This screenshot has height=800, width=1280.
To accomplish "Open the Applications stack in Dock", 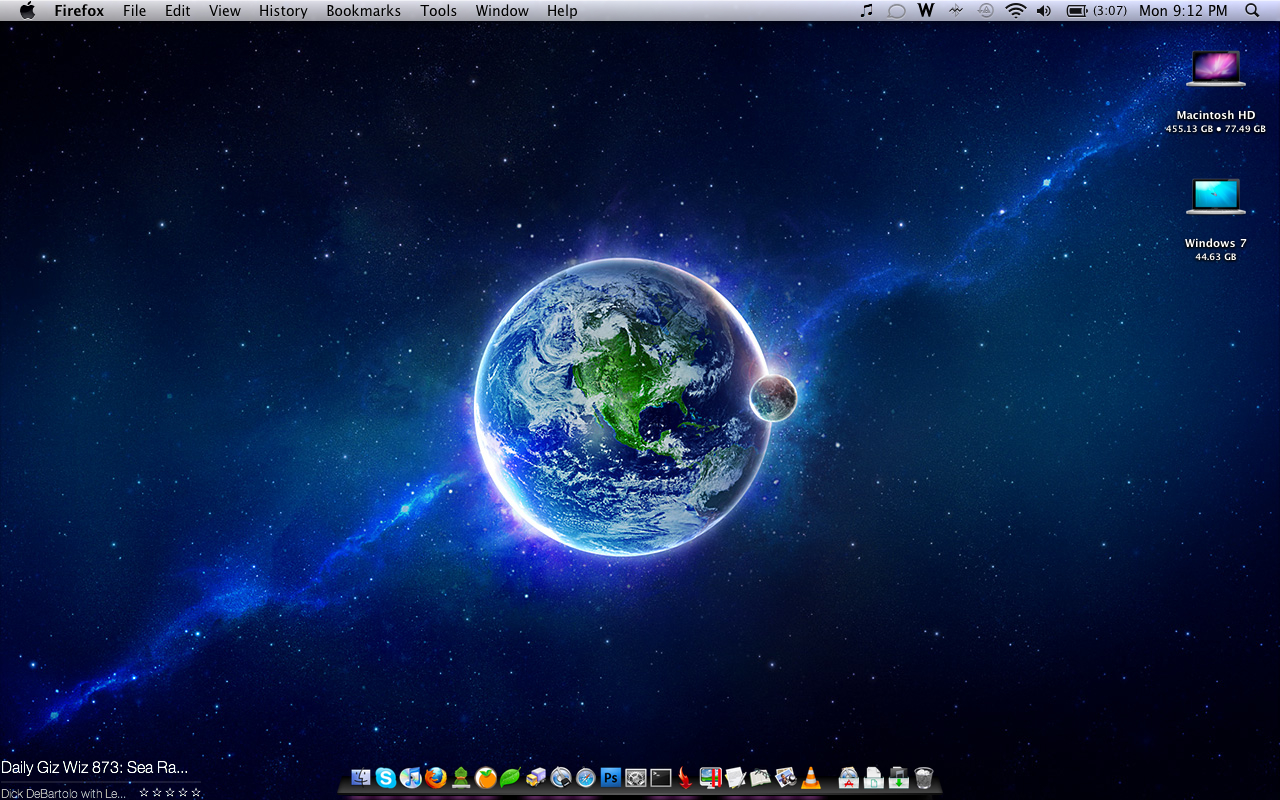I will [x=849, y=777].
